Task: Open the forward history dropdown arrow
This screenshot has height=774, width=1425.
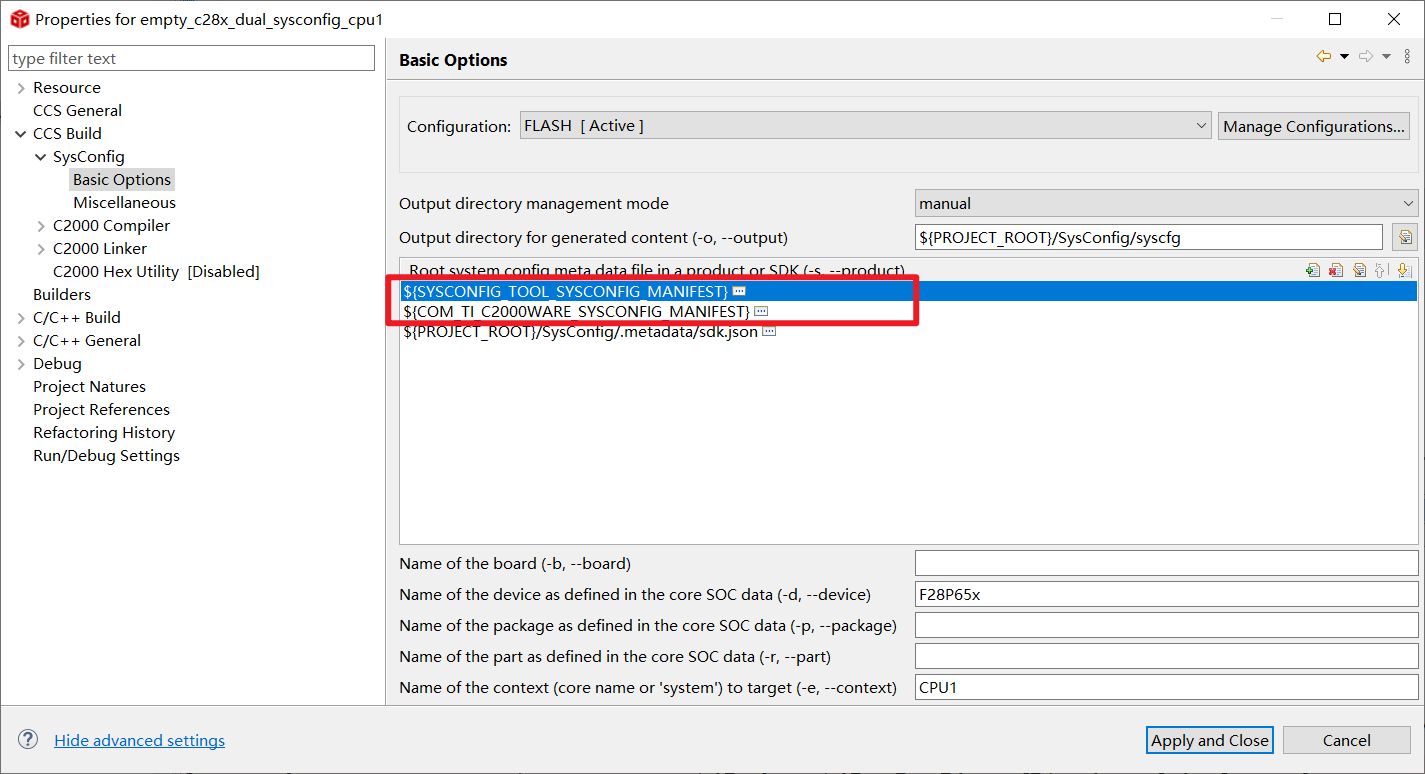Action: 1386,57
